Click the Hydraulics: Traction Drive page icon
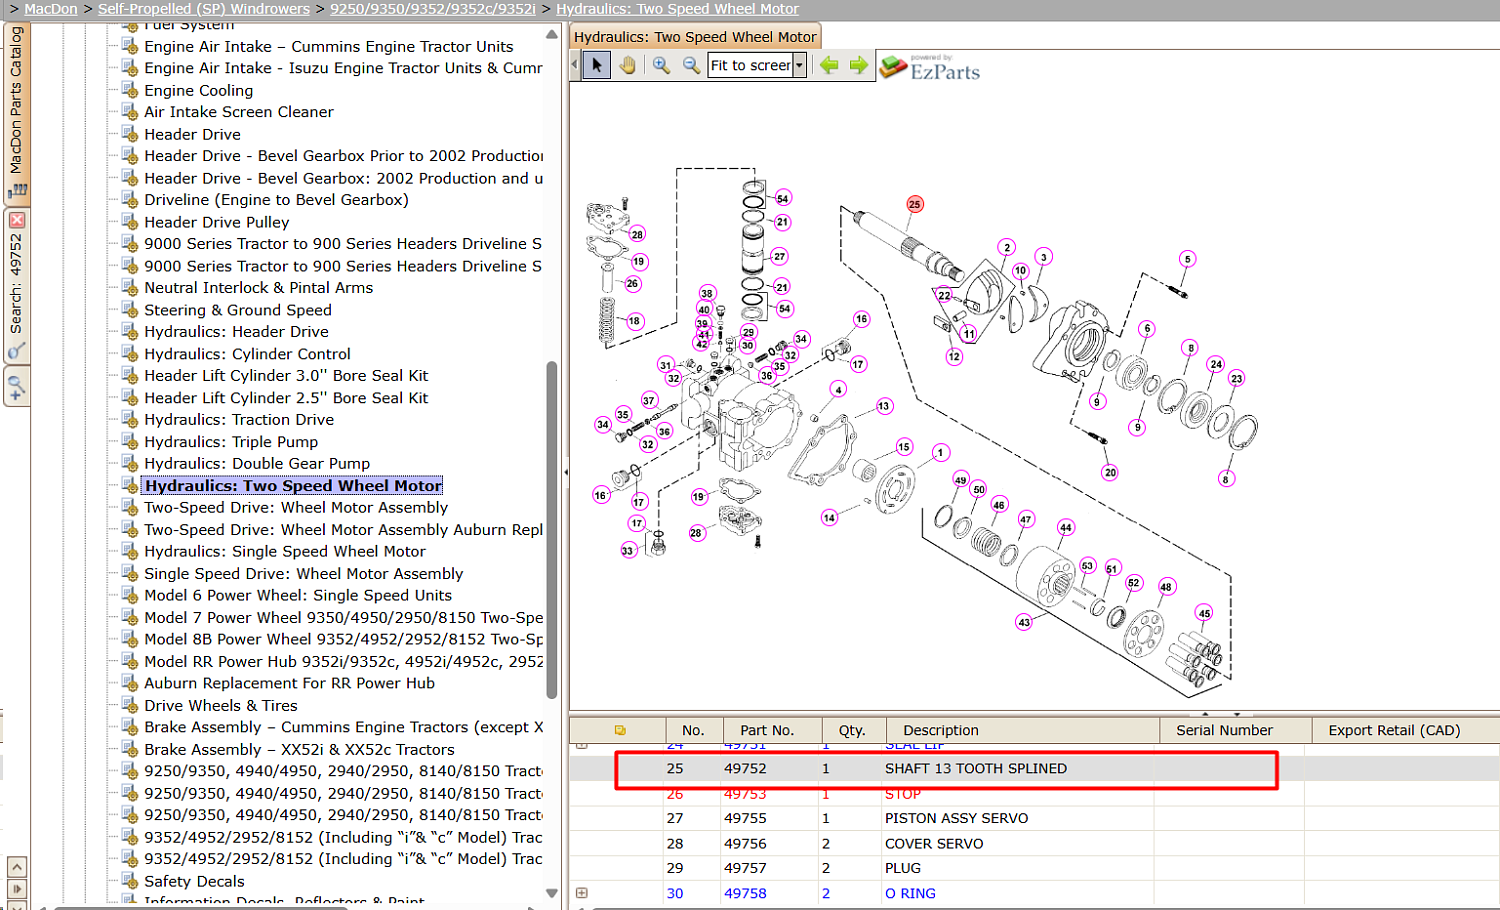The image size is (1500, 910). tap(129, 419)
